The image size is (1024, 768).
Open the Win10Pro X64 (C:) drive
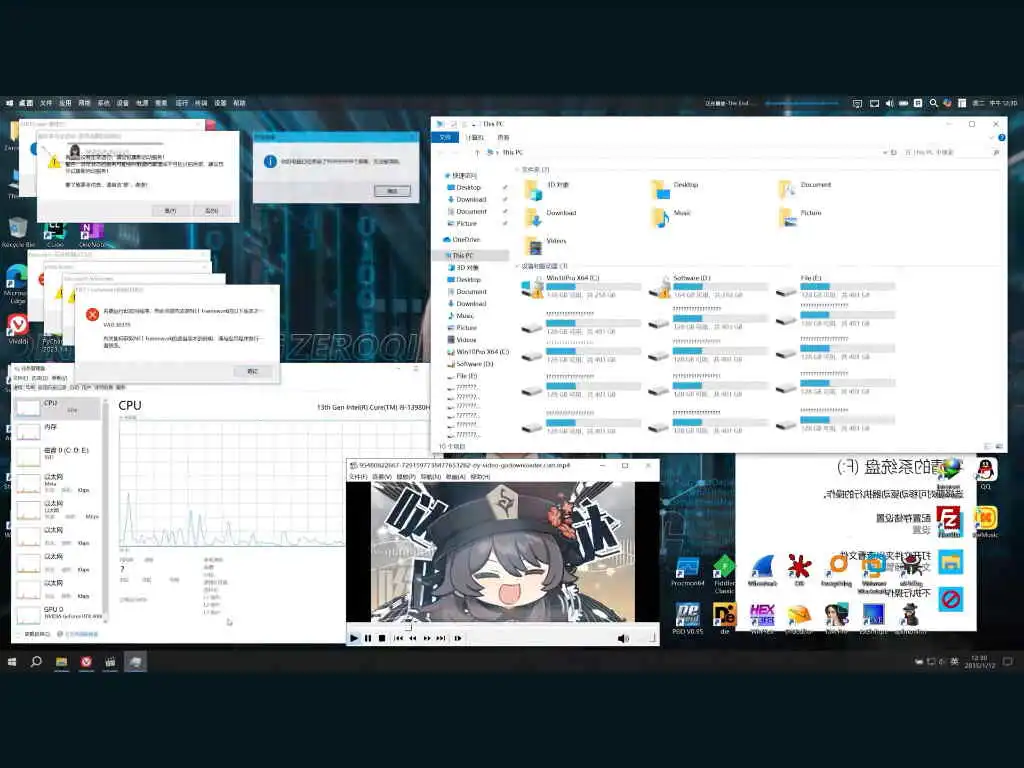(581, 287)
